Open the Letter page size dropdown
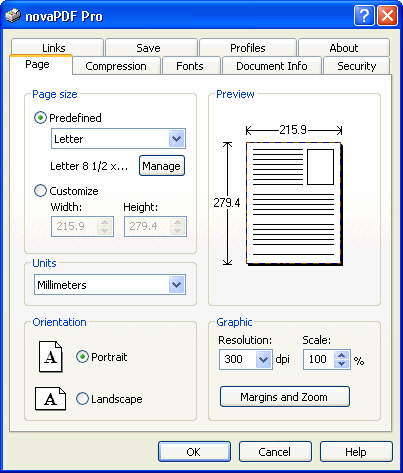403x473 pixels. tap(118, 139)
